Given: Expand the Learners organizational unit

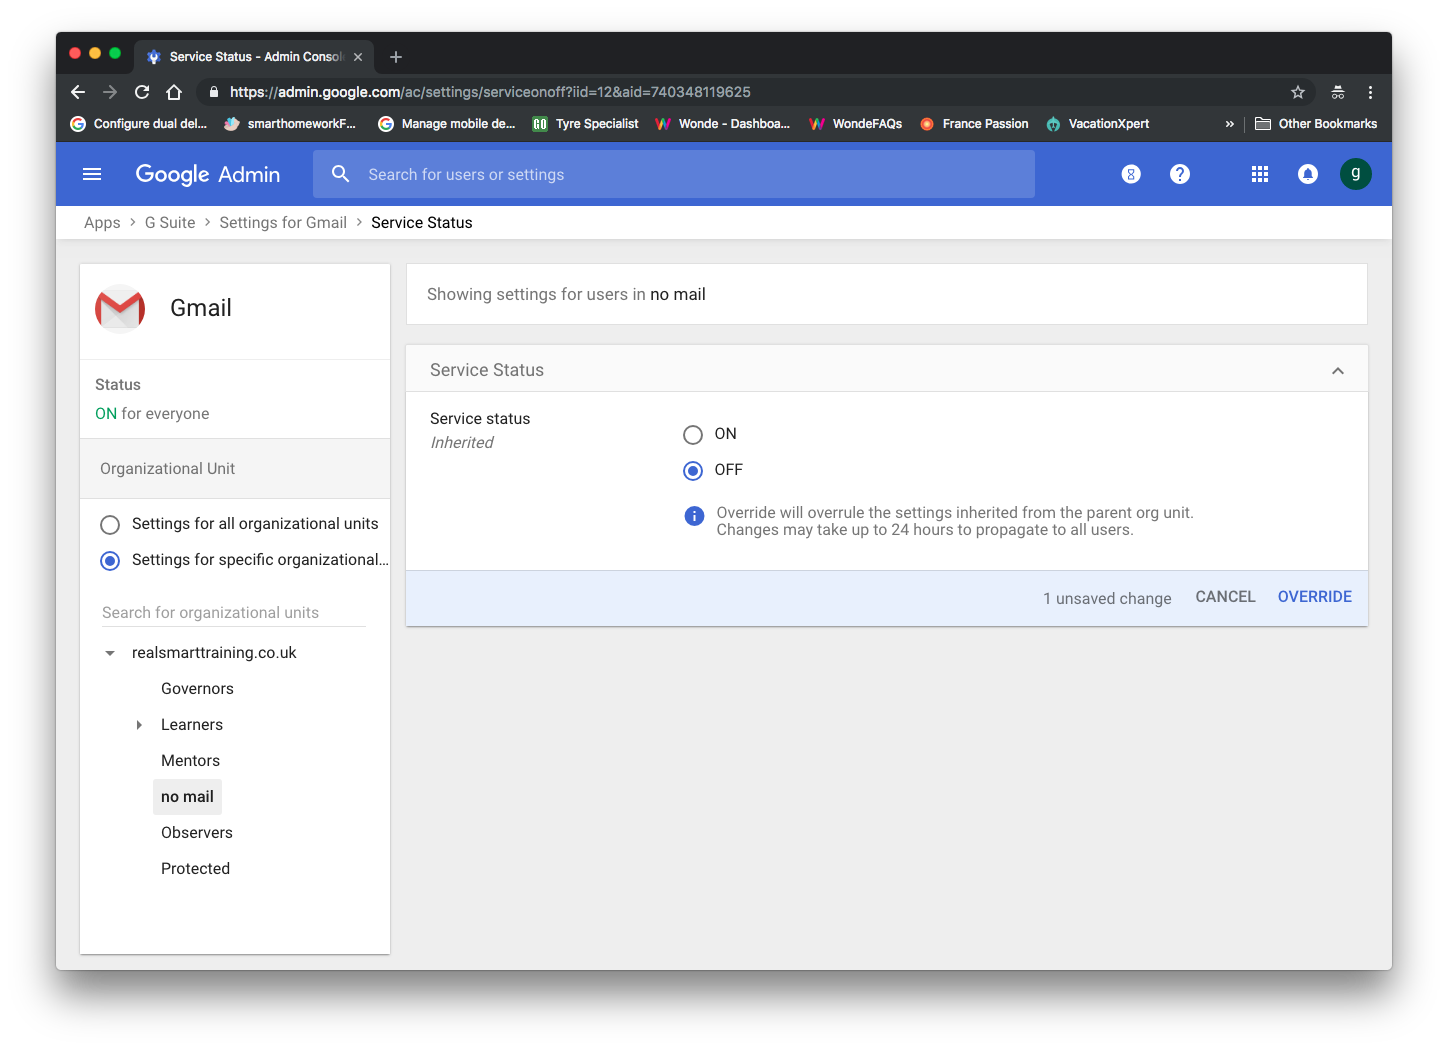Looking at the screenshot, I should (139, 725).
